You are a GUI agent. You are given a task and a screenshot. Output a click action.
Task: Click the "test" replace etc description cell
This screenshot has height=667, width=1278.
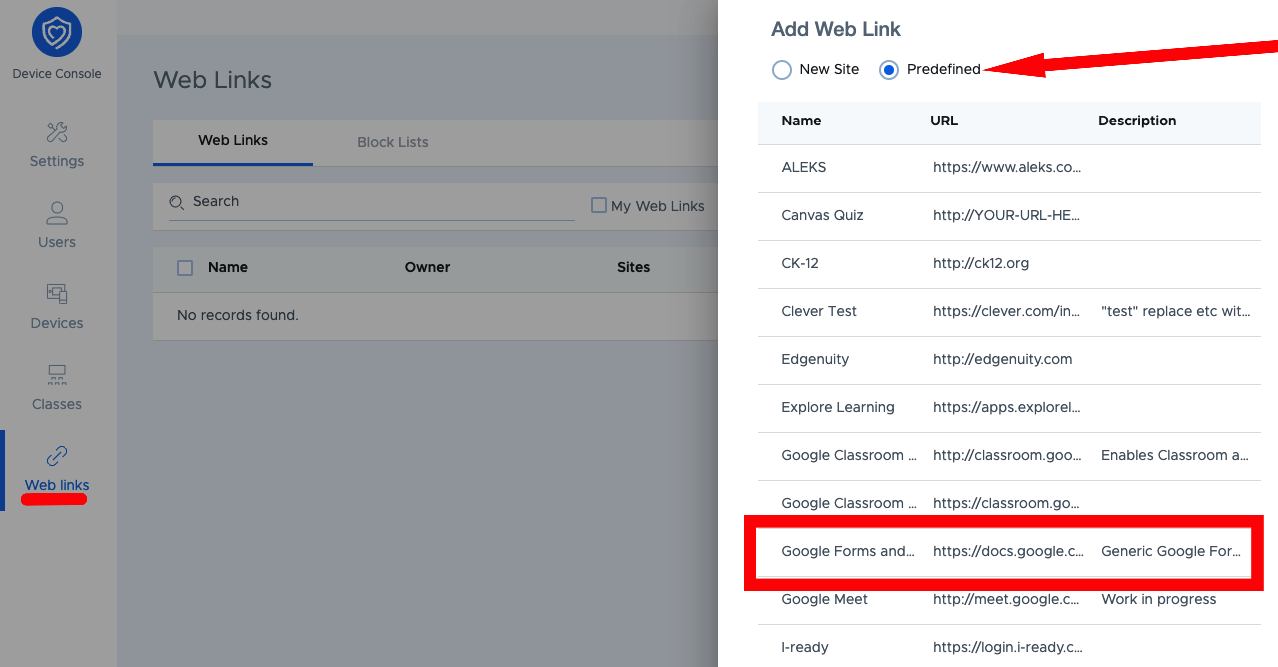click(1176, 312)
